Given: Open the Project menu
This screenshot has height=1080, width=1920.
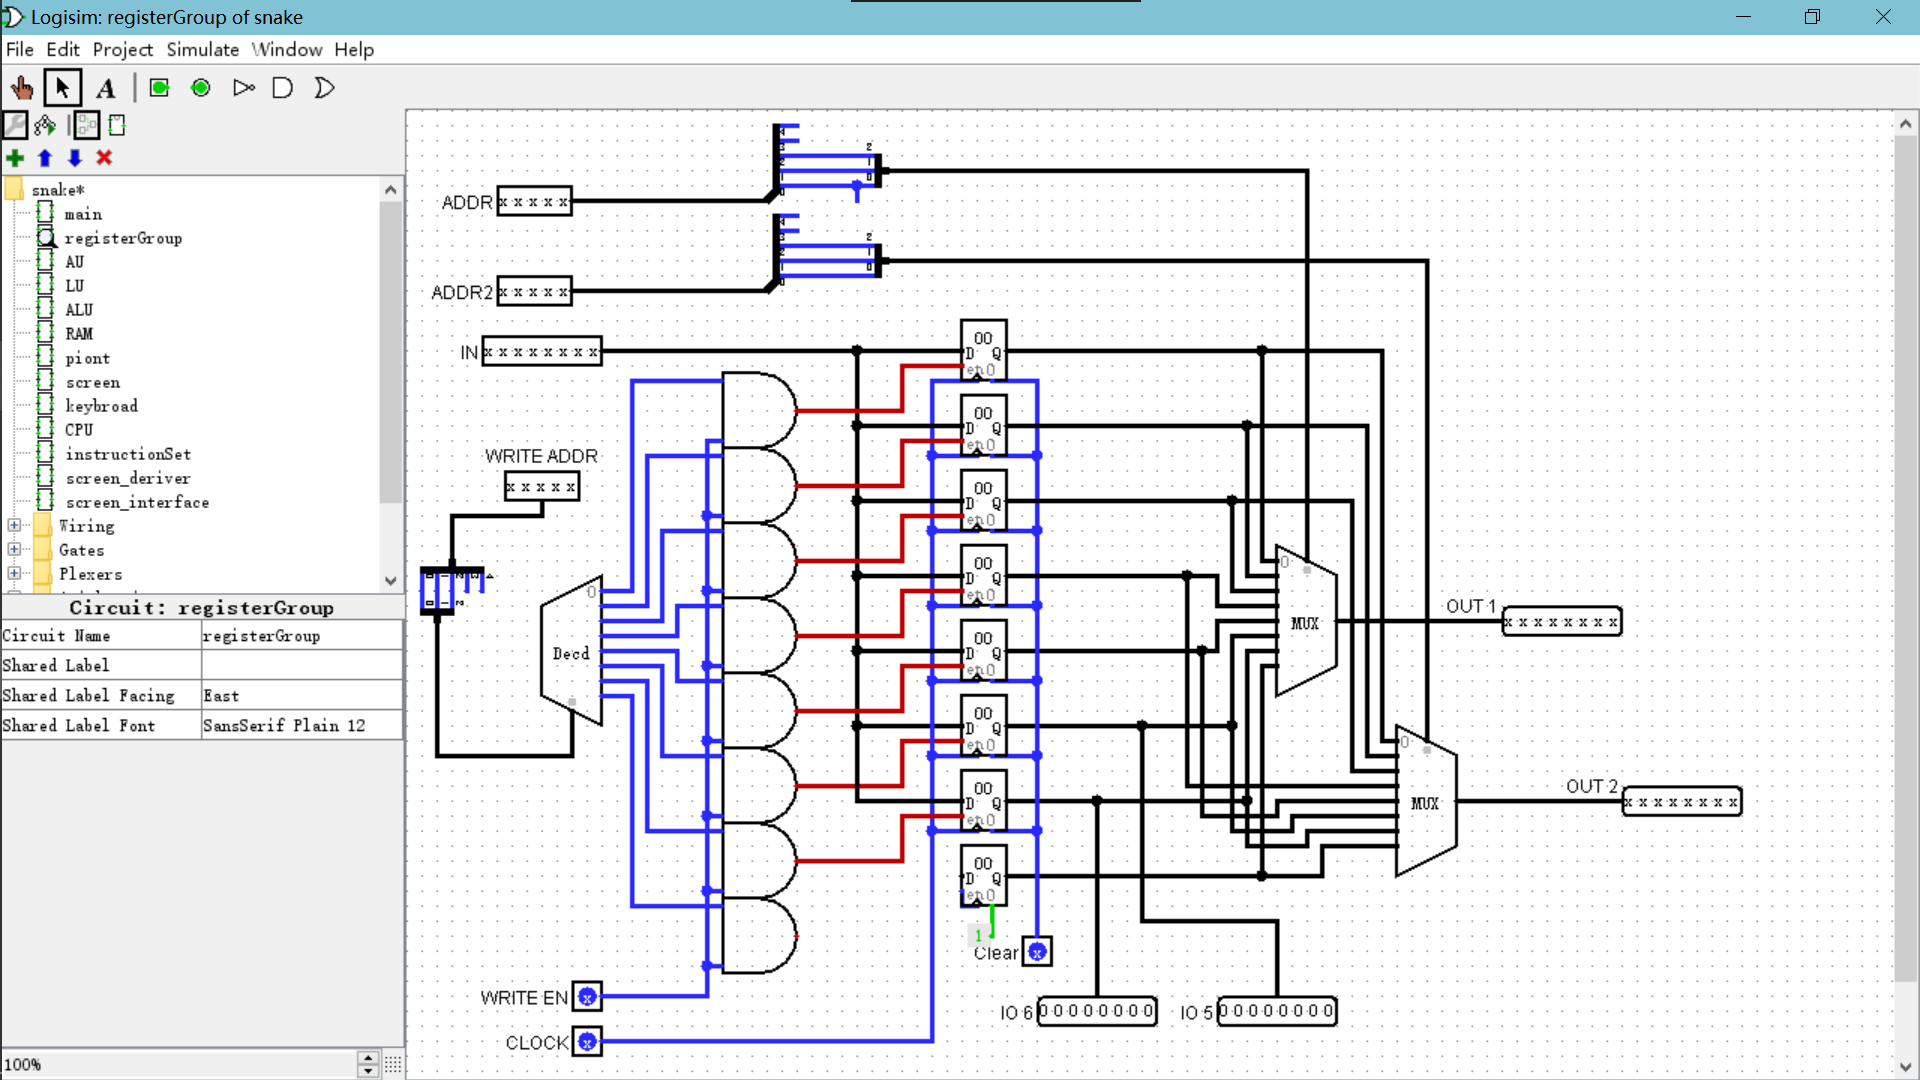Looking at the screenshot, I should (123, 49).
